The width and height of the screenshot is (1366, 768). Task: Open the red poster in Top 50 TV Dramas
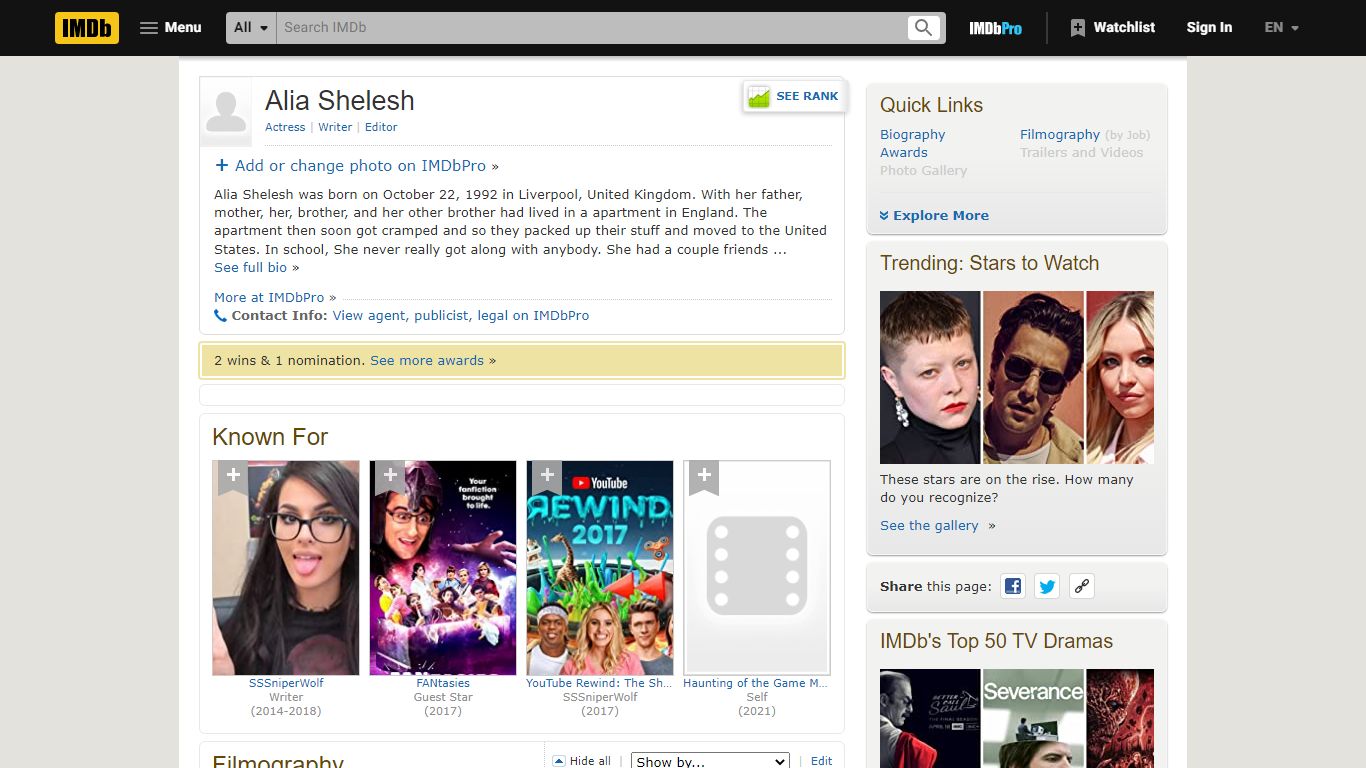pos(1120,719)
